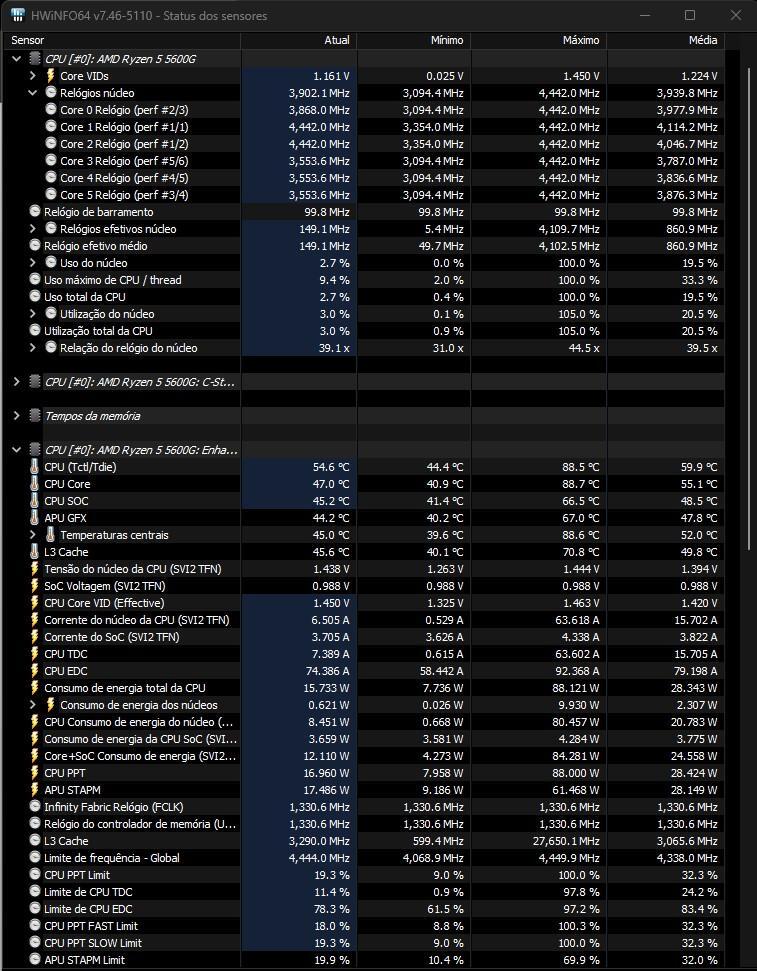Collapse the Relógios núcleo subtree
The image size is (757, 971).
point(32,93)
